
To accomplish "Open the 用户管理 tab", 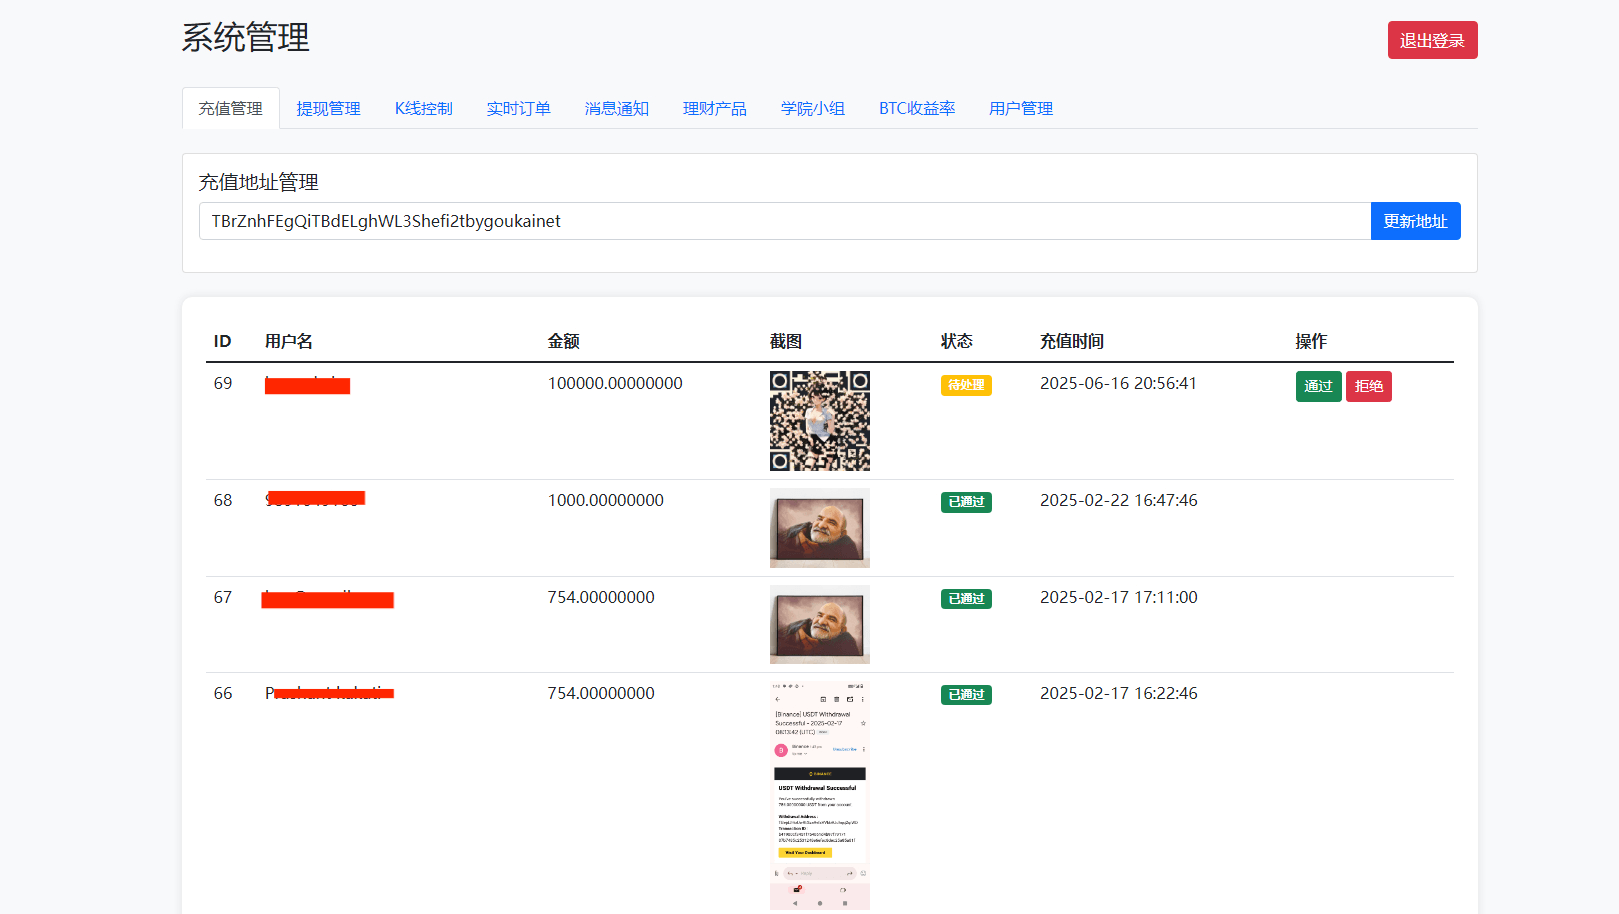I will [1020, 108].
